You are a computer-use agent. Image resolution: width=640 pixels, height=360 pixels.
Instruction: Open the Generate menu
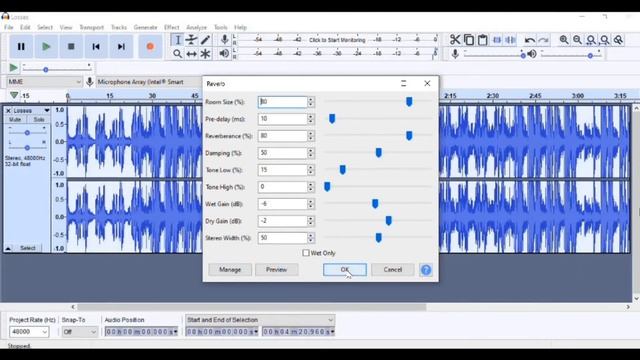tap(145, 27)
